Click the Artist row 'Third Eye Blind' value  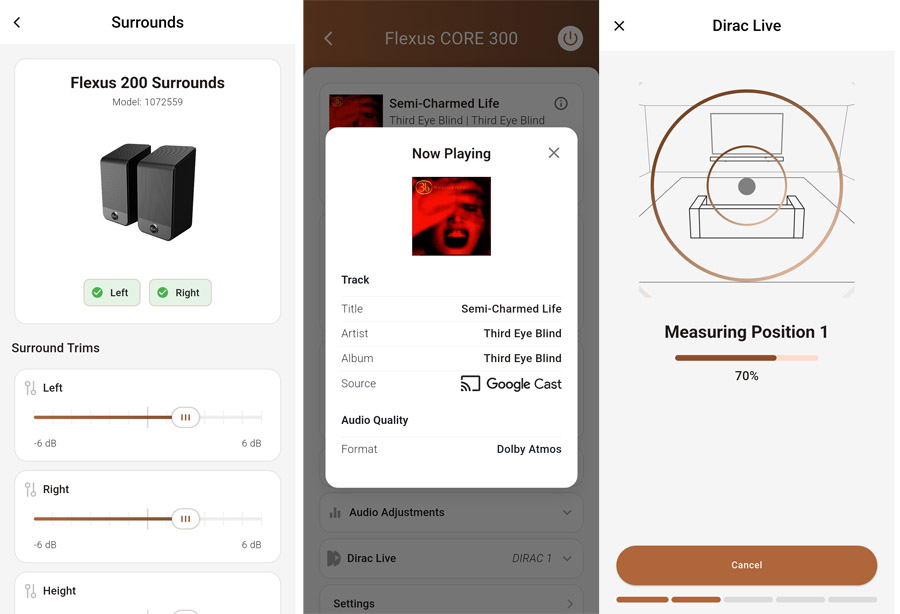(522, 333)
